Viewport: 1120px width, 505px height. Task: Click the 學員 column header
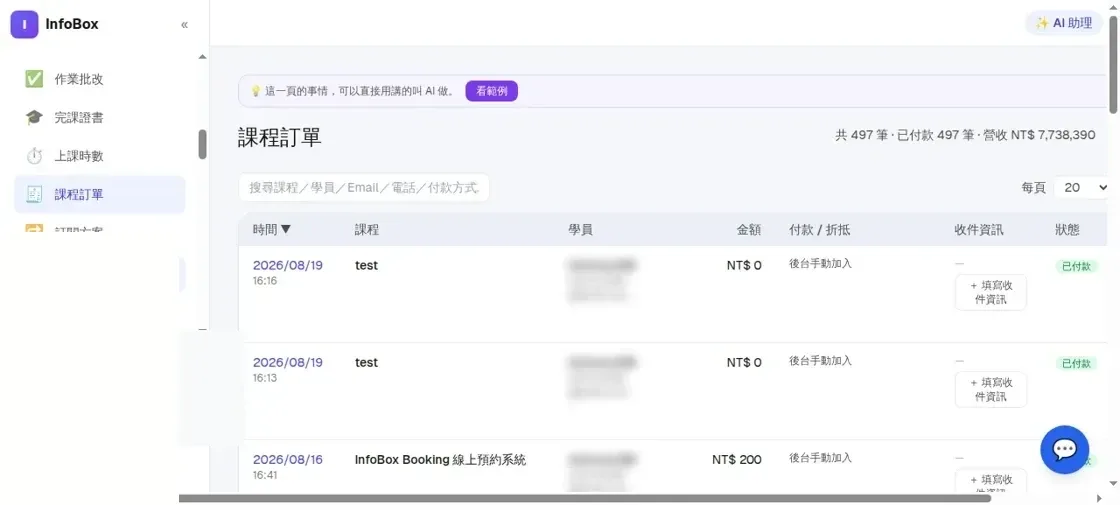point(580,230)
